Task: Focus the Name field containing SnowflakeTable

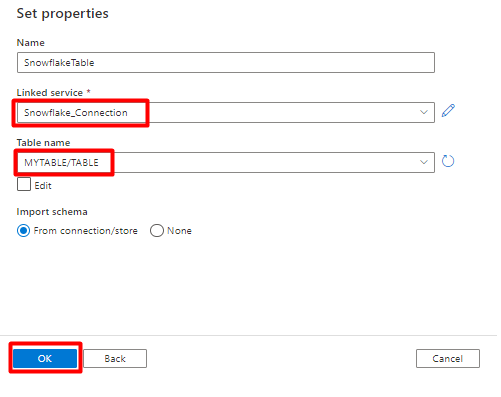Action: 226,62
